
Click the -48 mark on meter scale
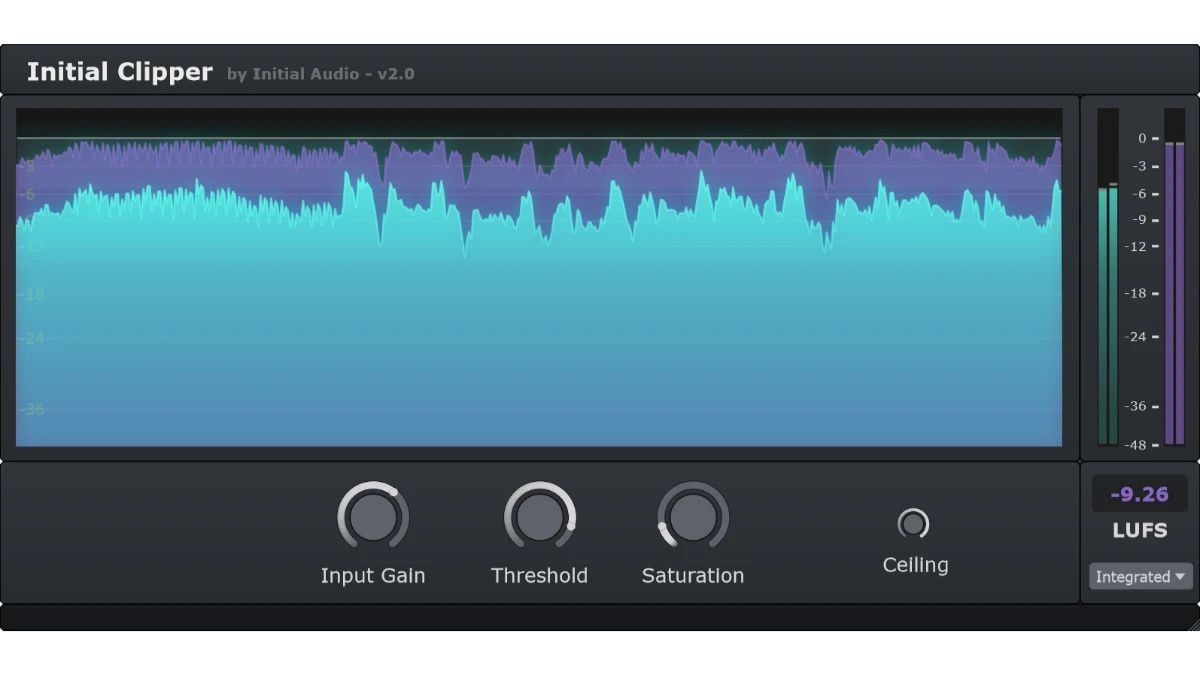(x=1135, y=445)
